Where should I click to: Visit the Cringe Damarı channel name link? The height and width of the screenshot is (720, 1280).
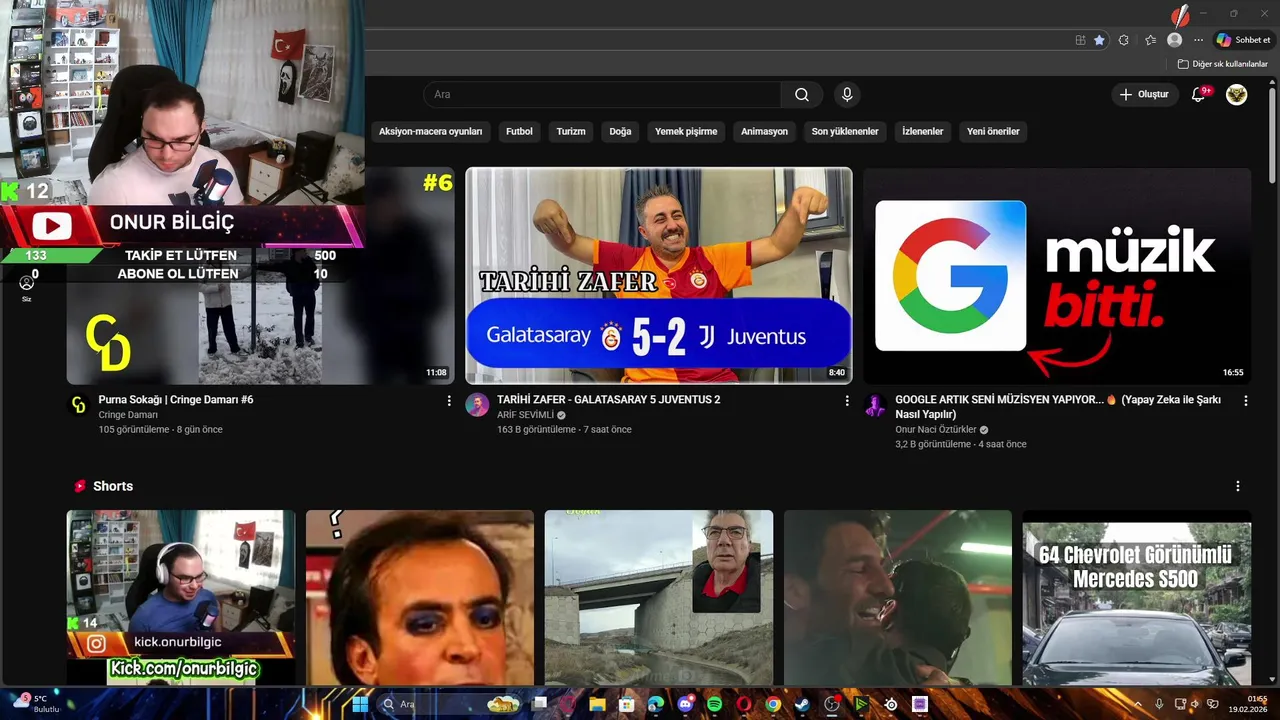128,415
